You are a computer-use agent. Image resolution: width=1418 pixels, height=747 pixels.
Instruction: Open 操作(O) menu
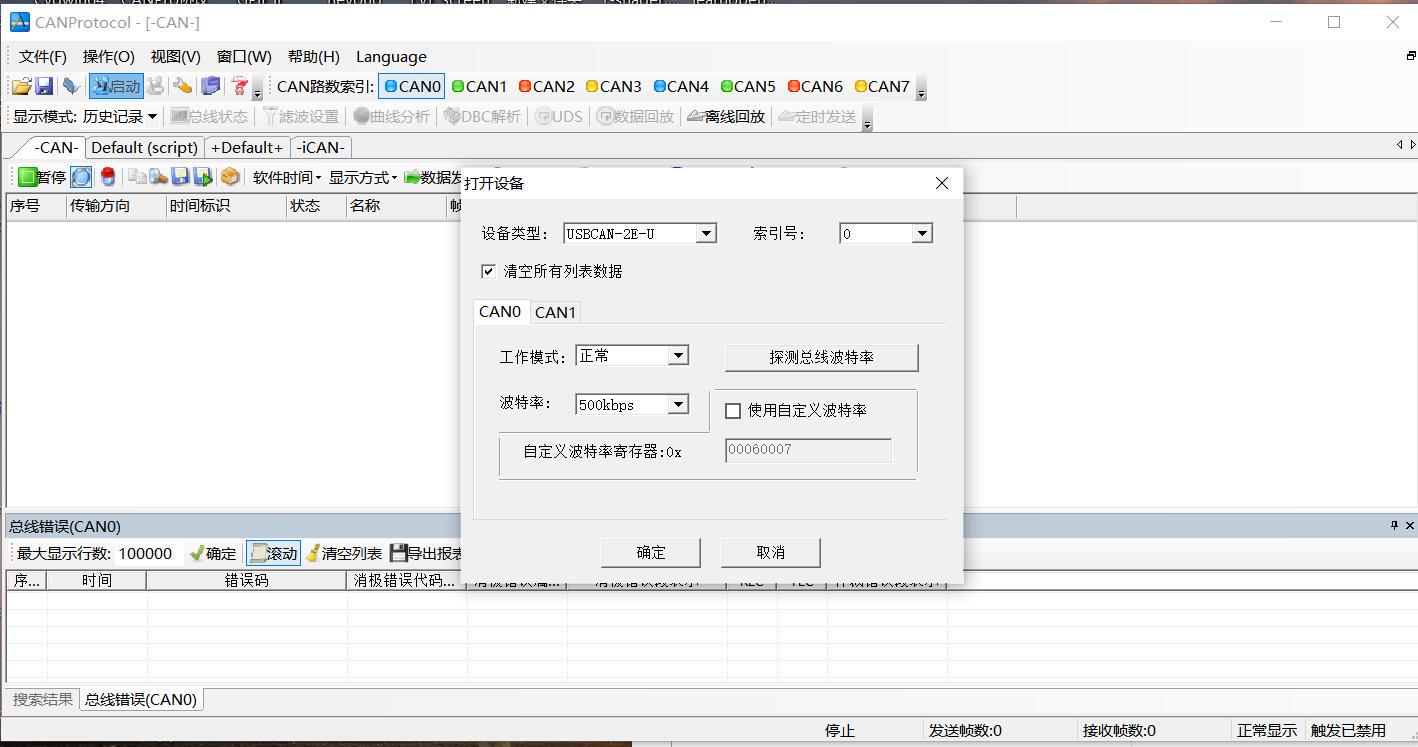click(109, 57)
